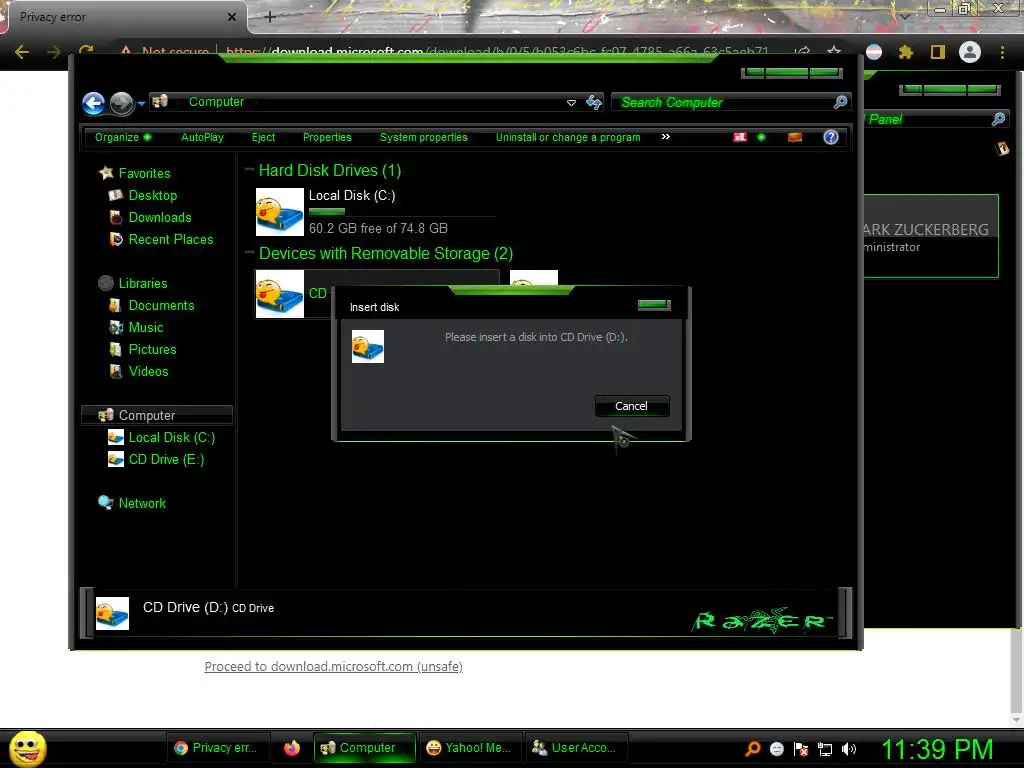The height and width of the screenshot is (768, 1024).
Task: Close the Insert disk dialog
Action: pyautogui.click(x=654, y=304)
